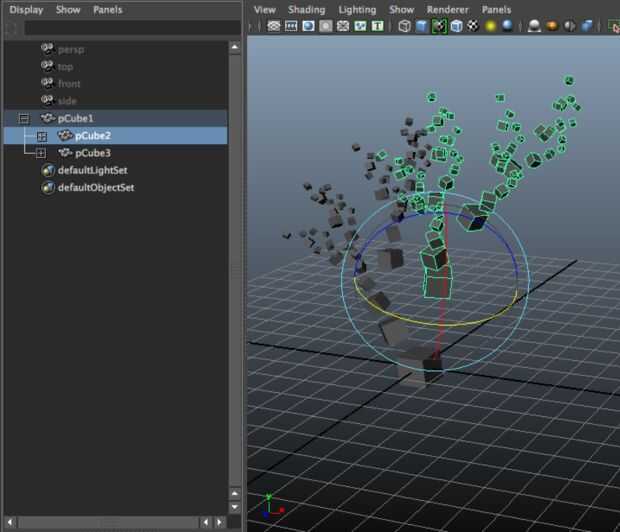Image resolution: width=620 pixels, height=532 pixels.
Task: Open the viewport View menu
Action: tap(265, 10)
